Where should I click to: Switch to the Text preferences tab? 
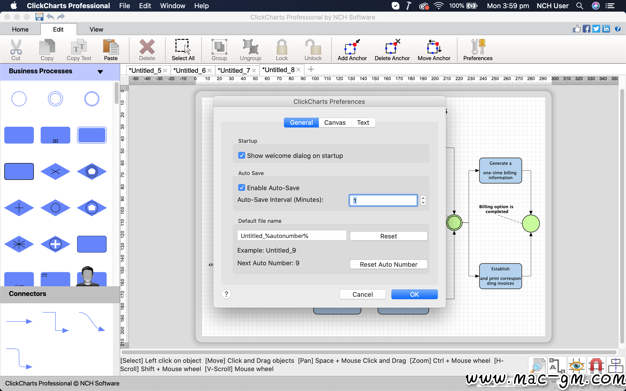point(363,123)
